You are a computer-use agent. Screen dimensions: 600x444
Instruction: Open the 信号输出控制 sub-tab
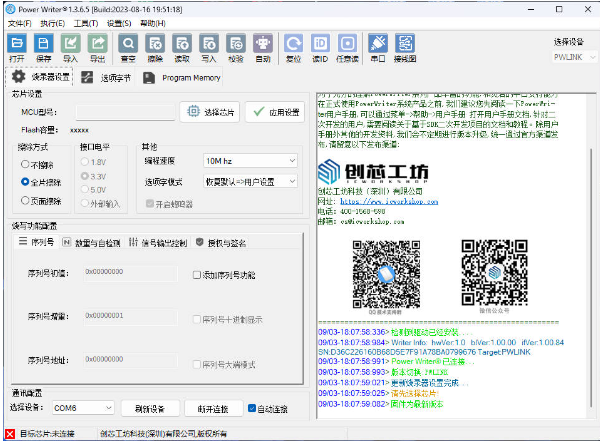pos(158,242)
